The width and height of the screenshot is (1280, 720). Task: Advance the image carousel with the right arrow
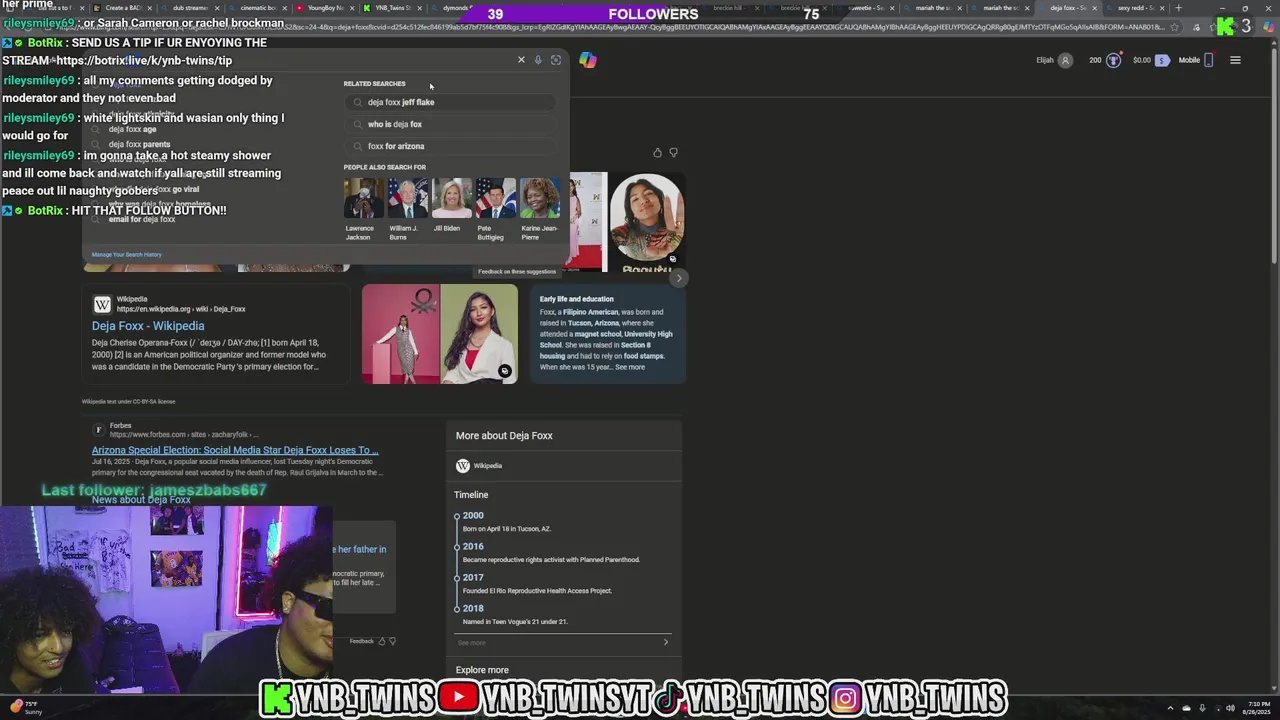pos(678,278)
